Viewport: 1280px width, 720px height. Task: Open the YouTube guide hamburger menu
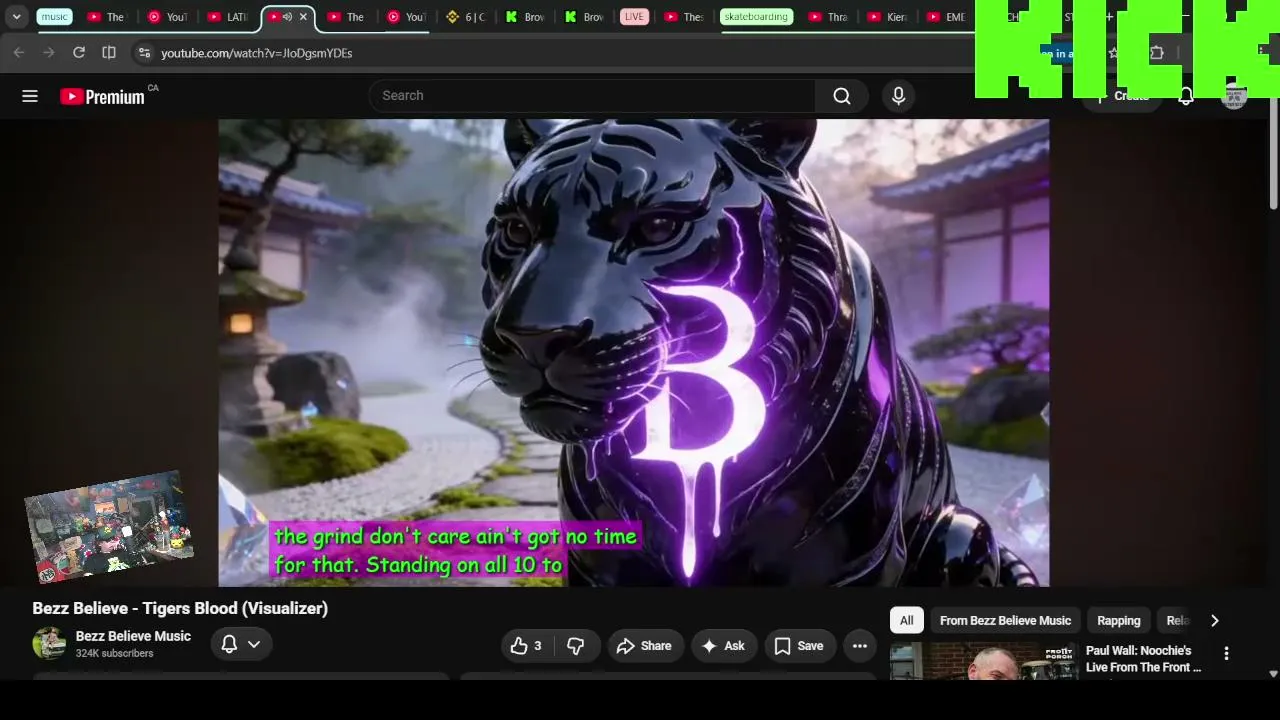[x=30, y=96]
